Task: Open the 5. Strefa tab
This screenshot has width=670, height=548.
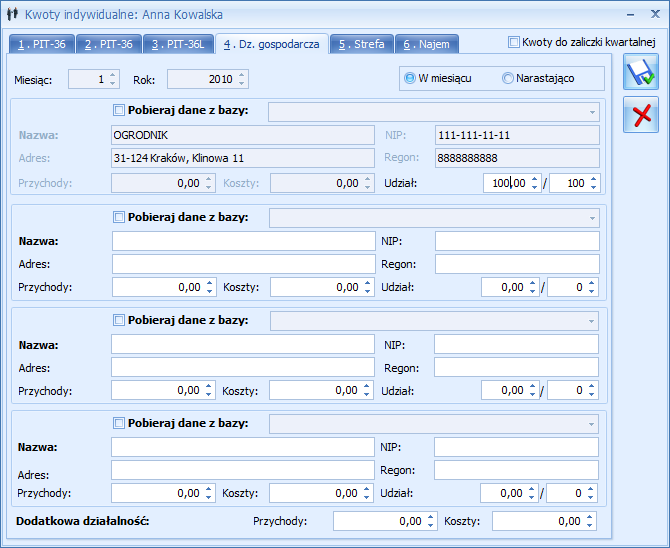Action: 361,44
